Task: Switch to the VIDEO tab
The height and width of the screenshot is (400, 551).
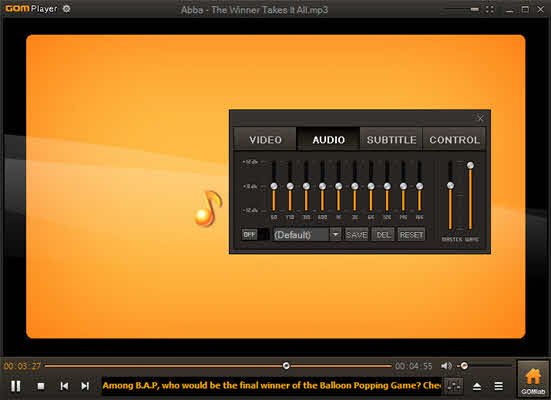Action: pyautogui.click(x=265, y=140)
